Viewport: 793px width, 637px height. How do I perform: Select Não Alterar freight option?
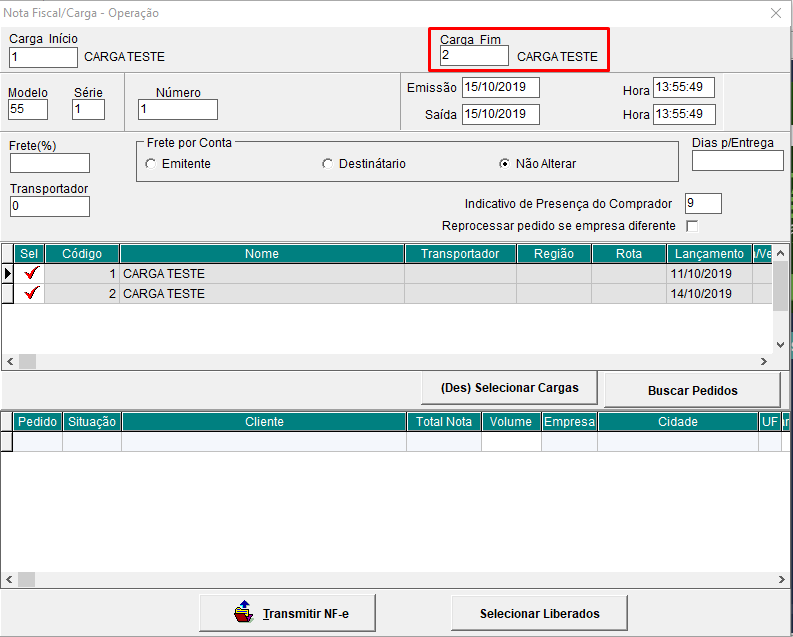505,164
